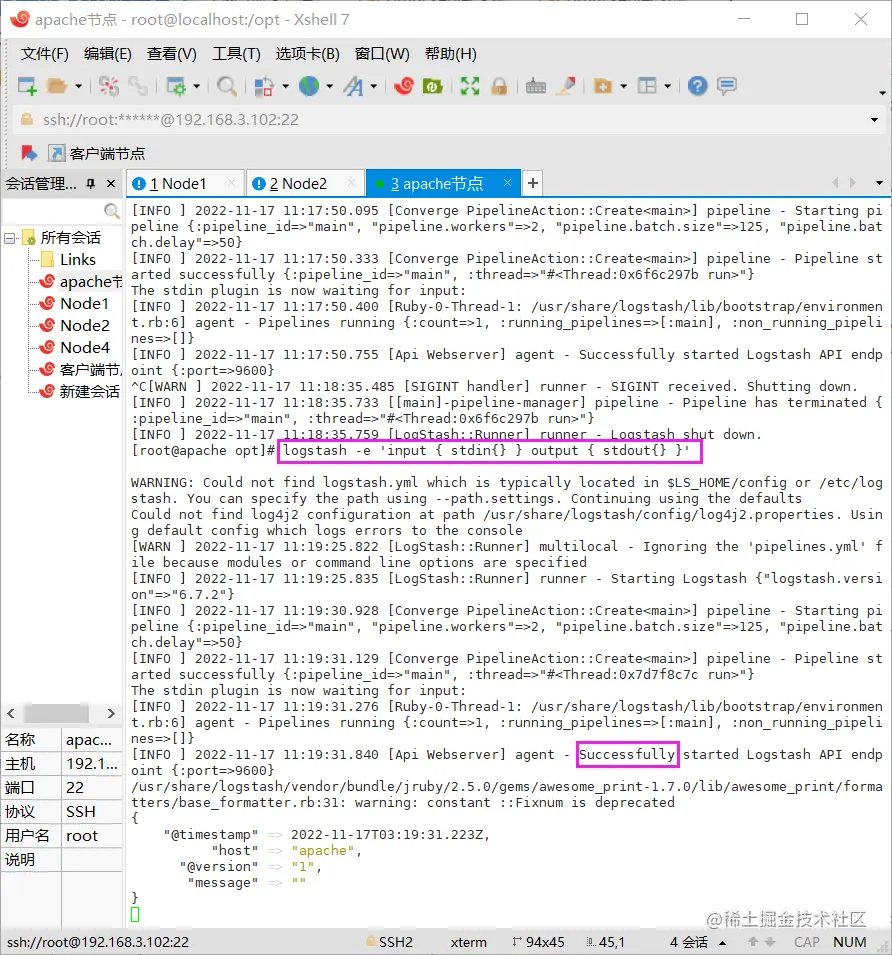Screen dimensions: 892x955
Task: Open the 选项卡(B) menu
Action: [x=307, y=54]
